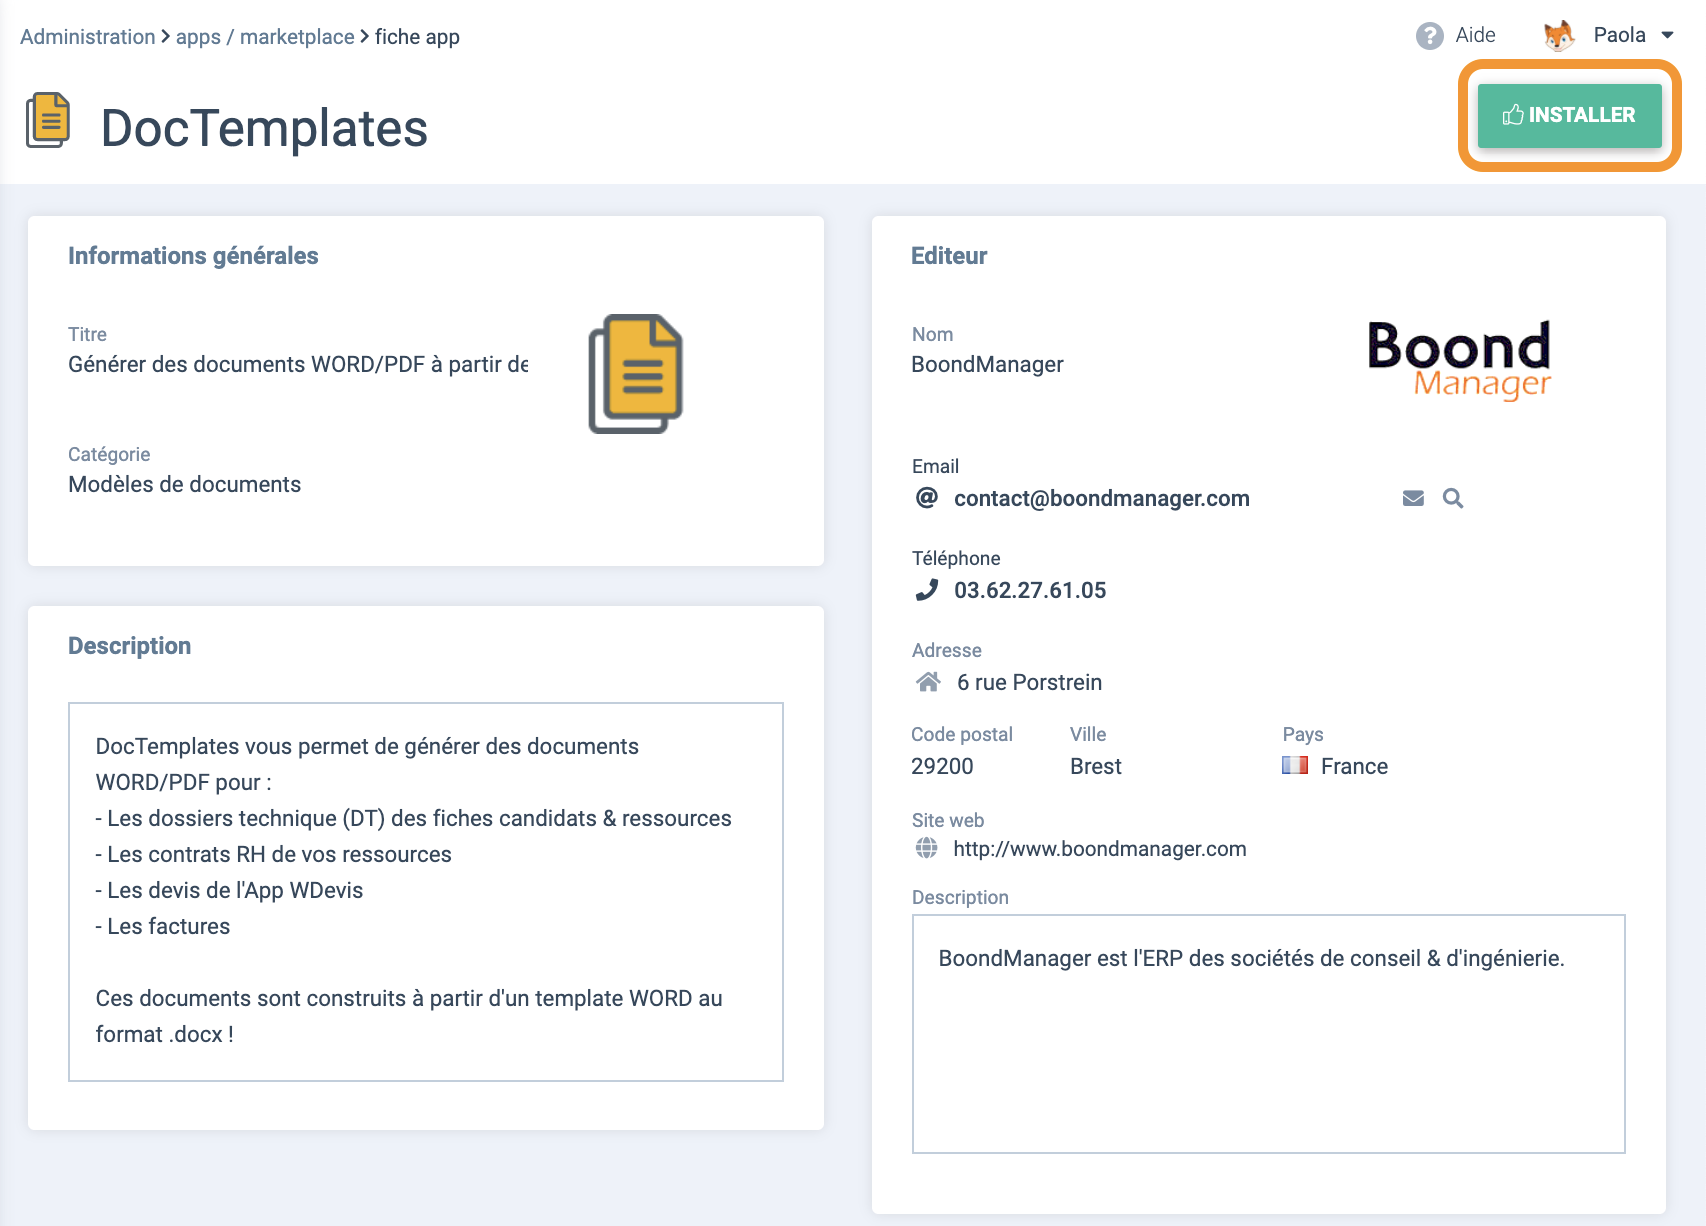Open apps / marketplace breadcrumb link
This screenshot has height=1226, width=1706.
coord(265,37)
